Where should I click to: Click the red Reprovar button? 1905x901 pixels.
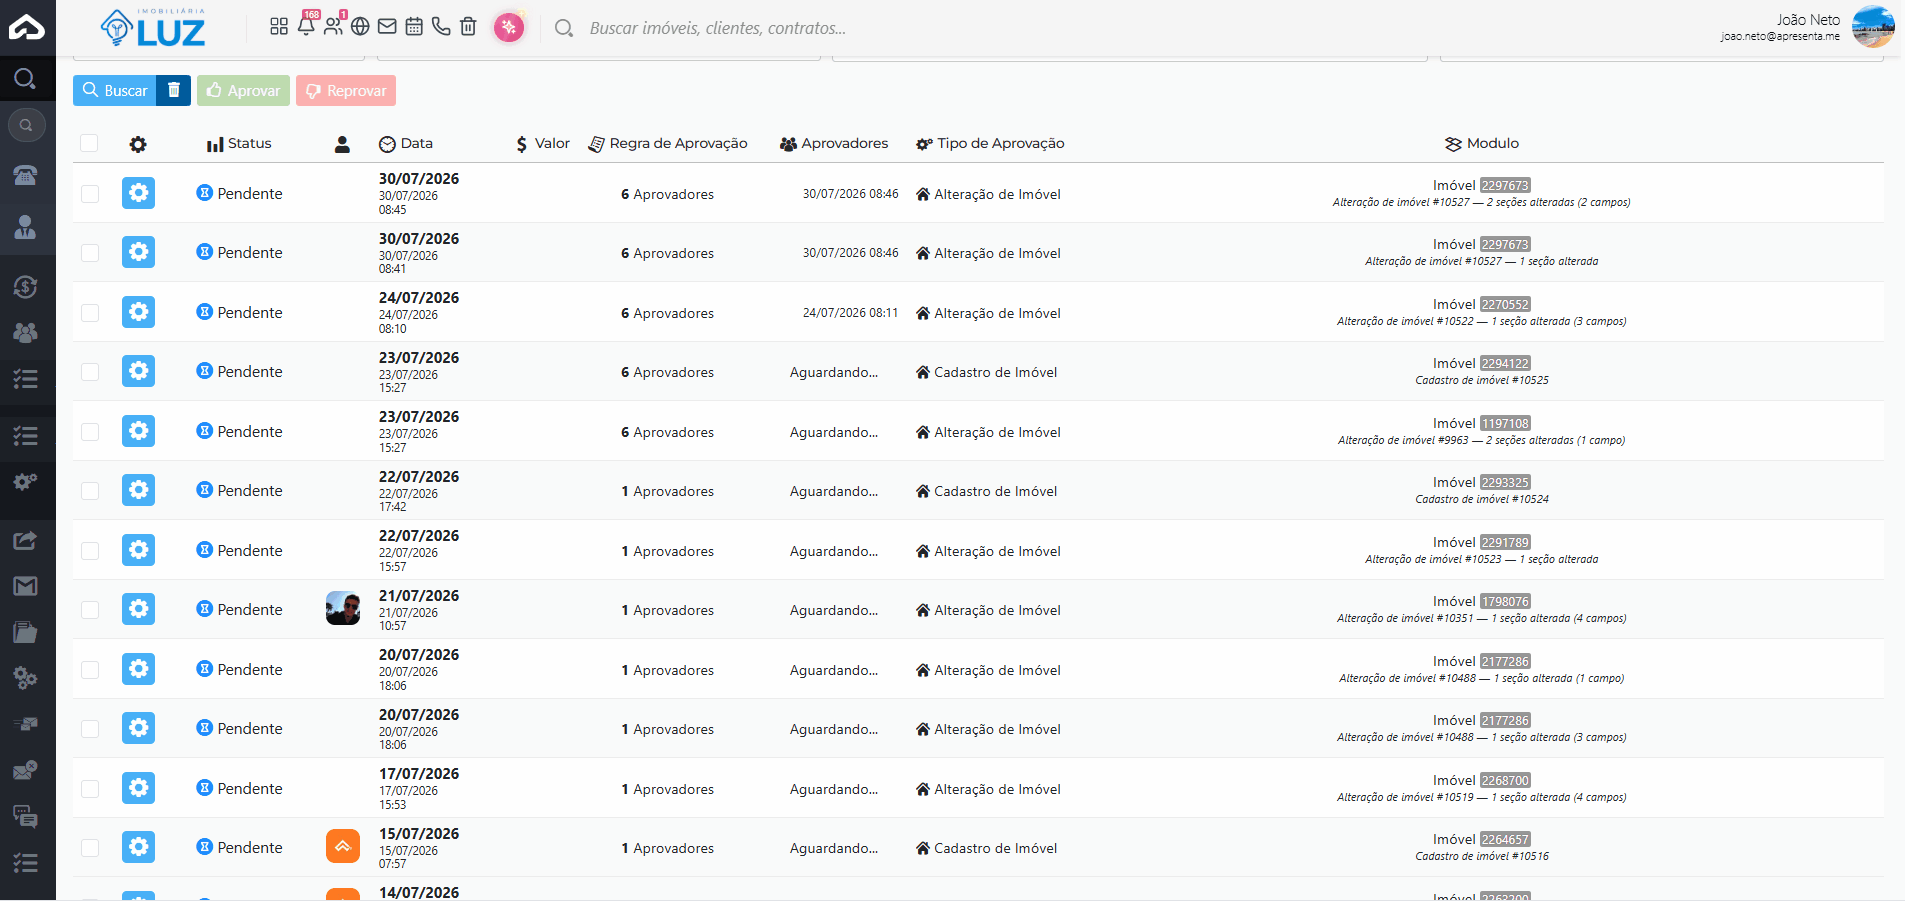pyautogui.click(x=346, y=90)
